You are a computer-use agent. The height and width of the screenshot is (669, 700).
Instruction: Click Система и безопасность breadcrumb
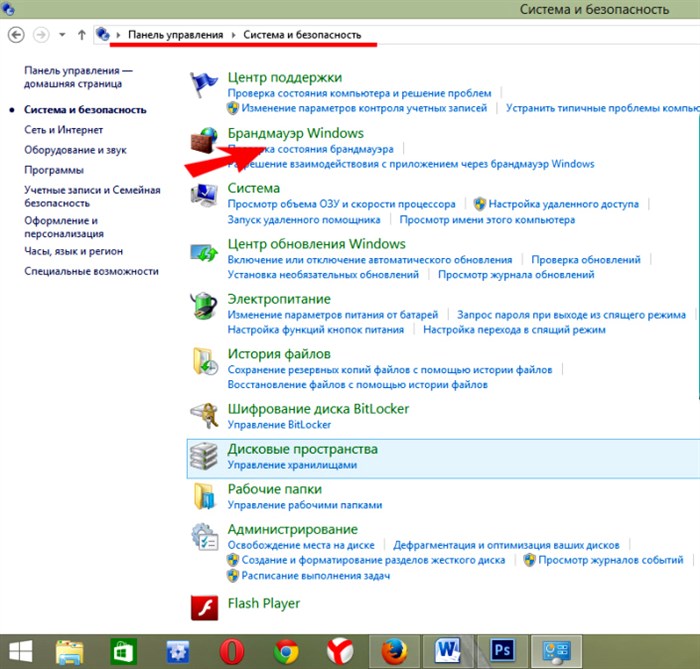(x=302, y=35)
